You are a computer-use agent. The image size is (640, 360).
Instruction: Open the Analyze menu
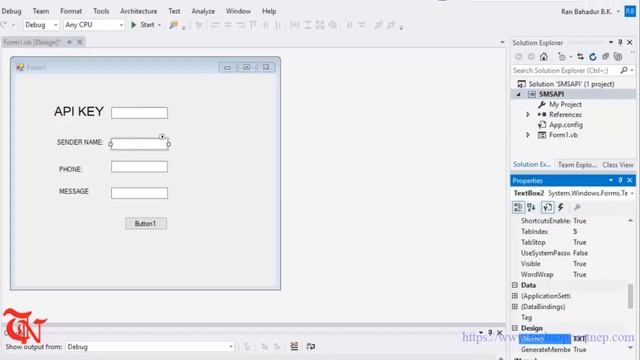[x=203, y=11]
